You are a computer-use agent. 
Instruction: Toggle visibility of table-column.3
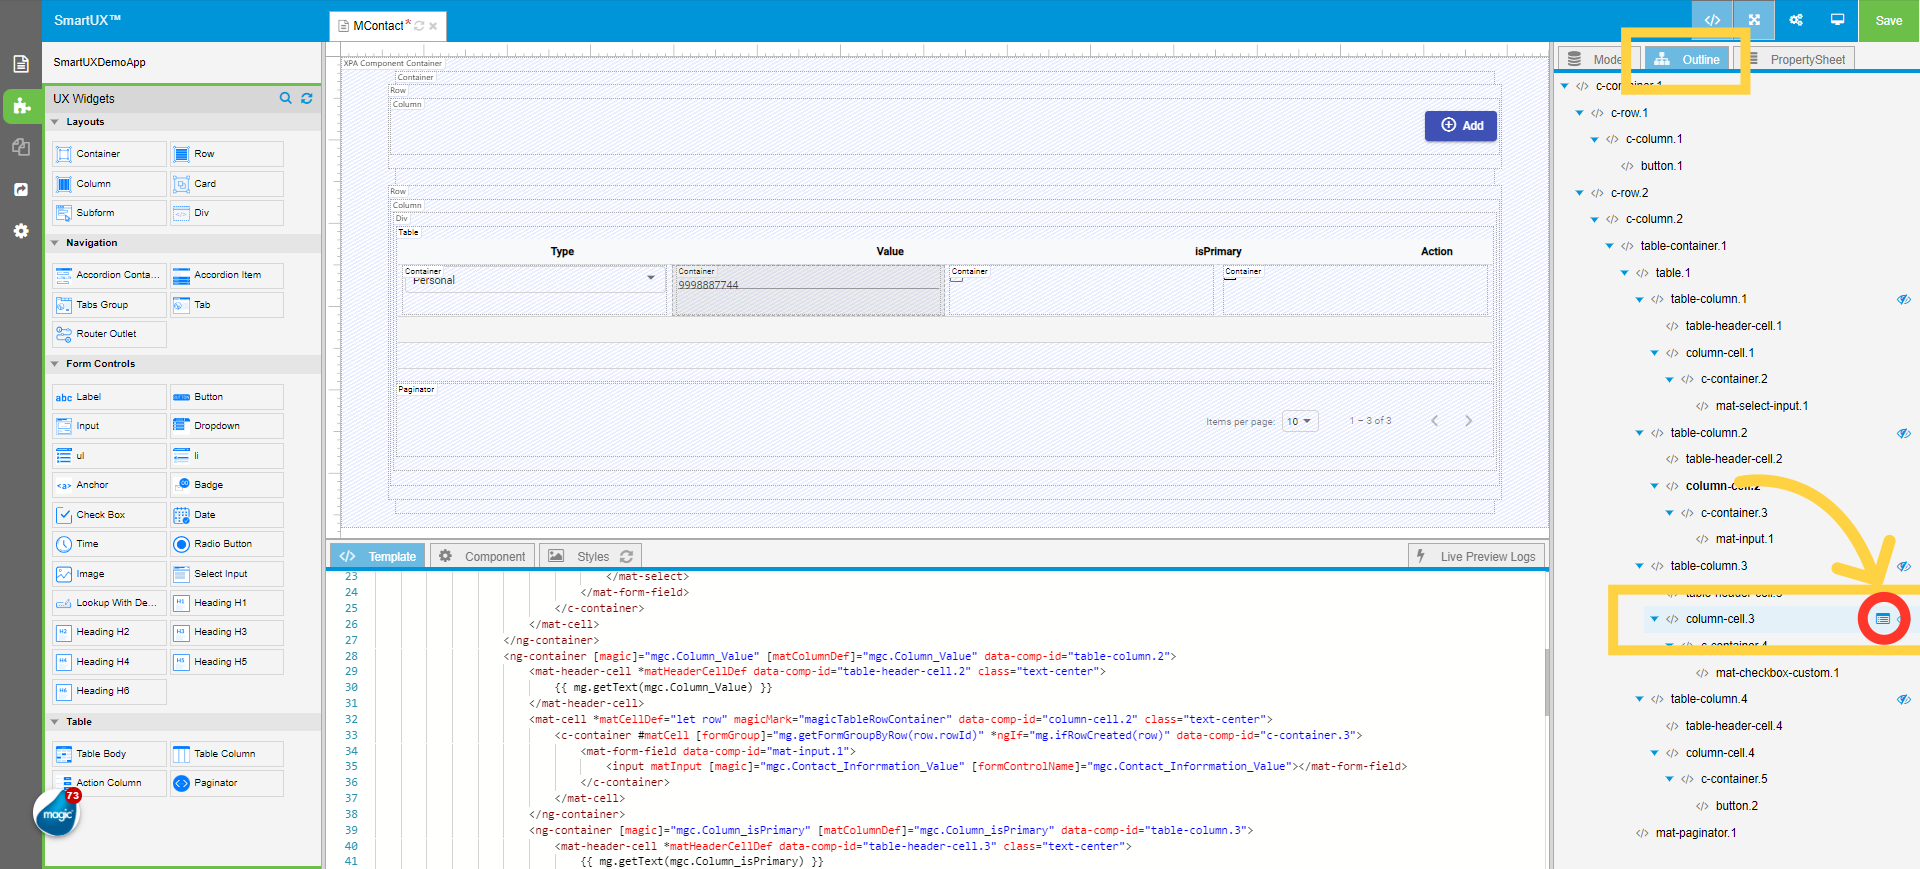click(x=1904, y=566)
